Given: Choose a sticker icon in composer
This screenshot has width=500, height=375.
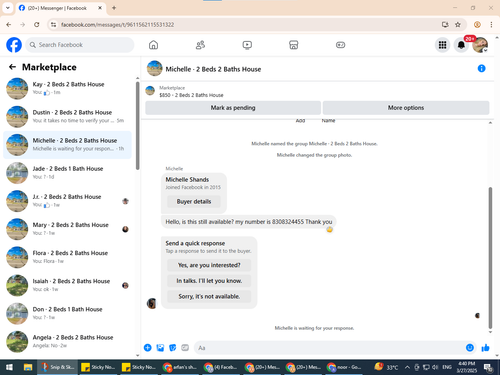Looking at the screenshot, I should coord(173,348).
